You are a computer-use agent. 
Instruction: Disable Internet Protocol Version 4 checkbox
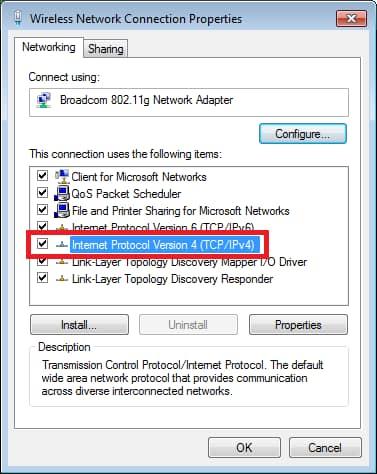pos(42,243)
